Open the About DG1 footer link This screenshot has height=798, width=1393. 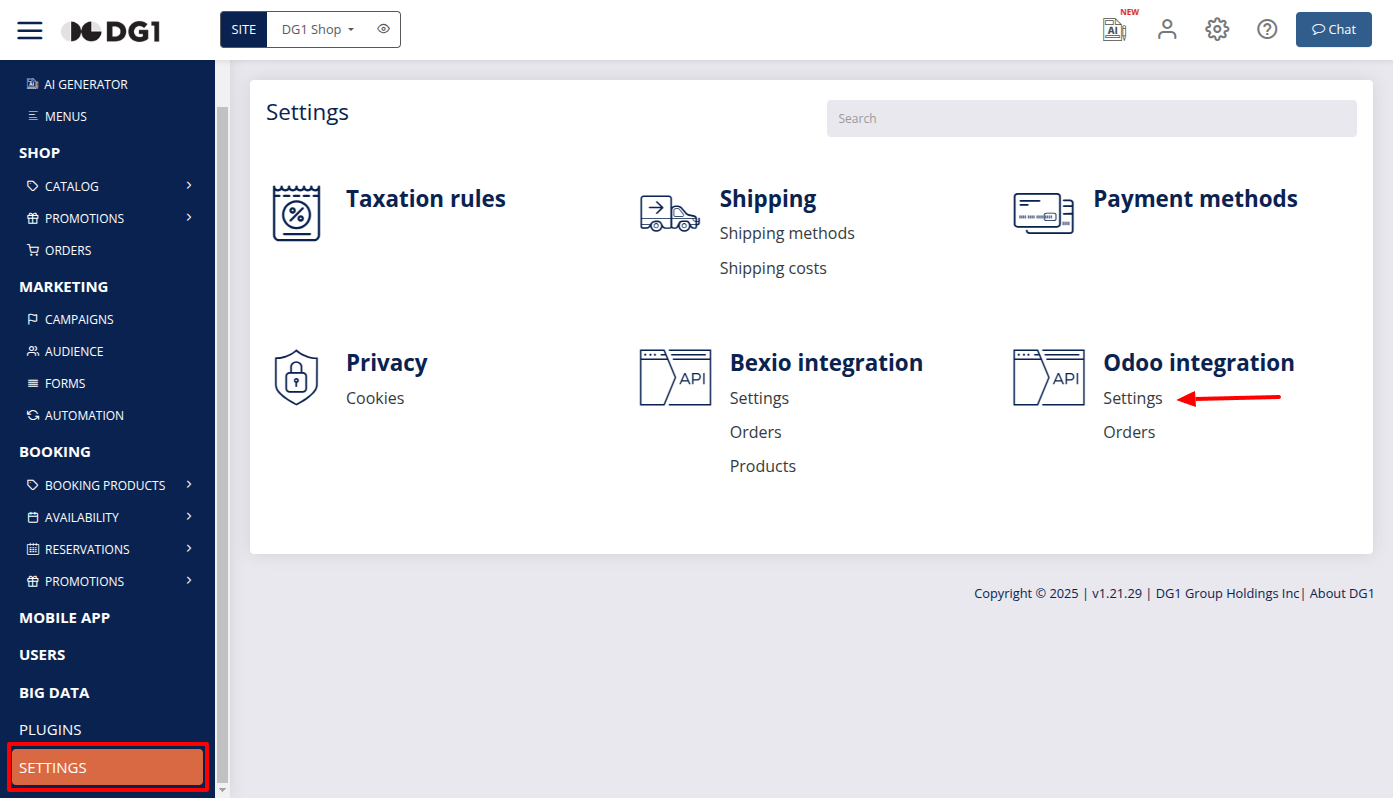pos(1342,593)
